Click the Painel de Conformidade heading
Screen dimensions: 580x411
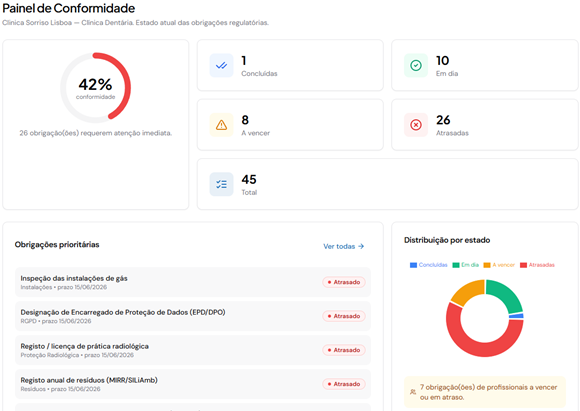[x=68, y=8]
